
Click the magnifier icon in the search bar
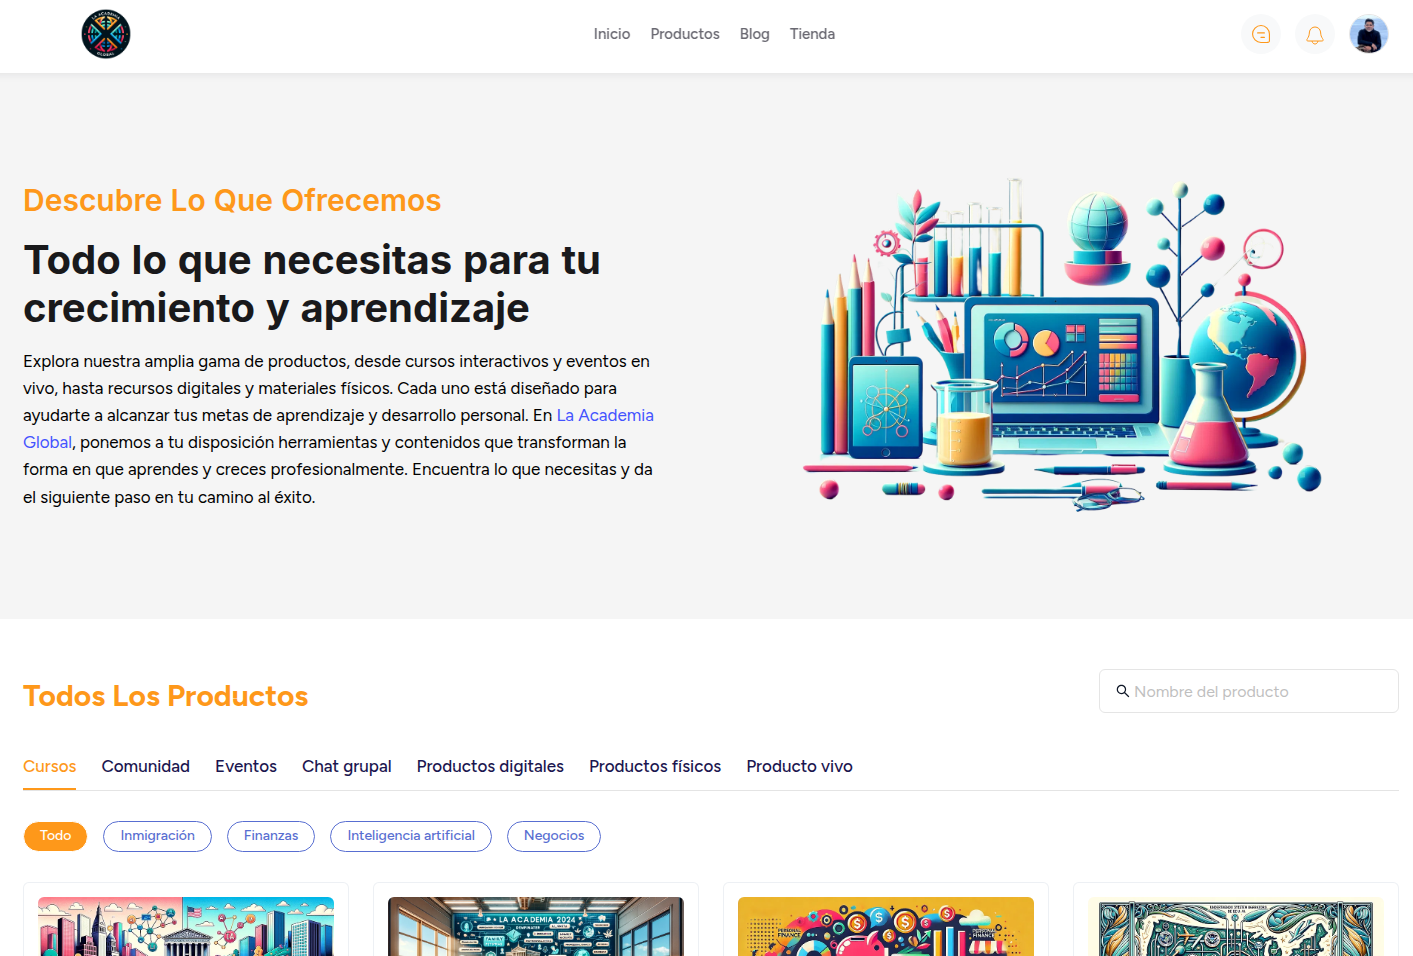(x=1123, y=691)
